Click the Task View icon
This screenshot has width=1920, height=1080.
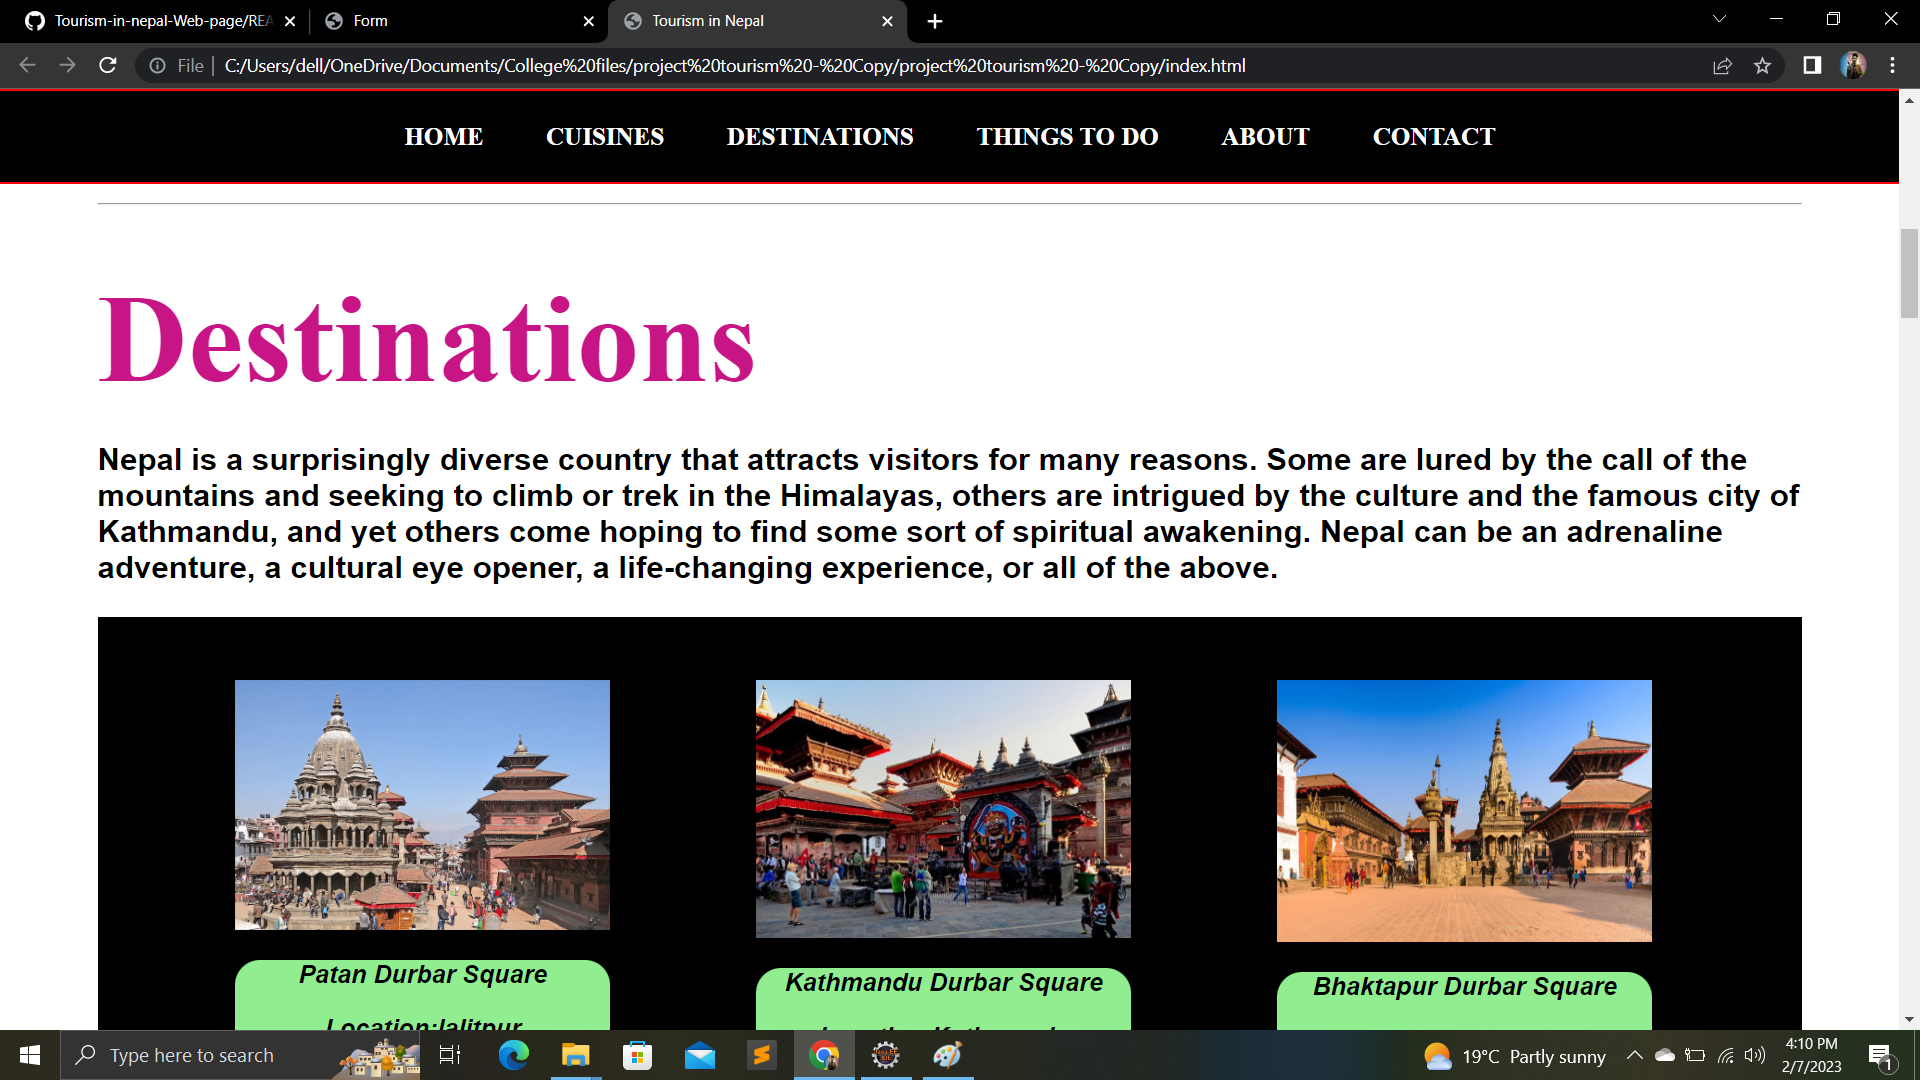click(x=450, y=1055)
